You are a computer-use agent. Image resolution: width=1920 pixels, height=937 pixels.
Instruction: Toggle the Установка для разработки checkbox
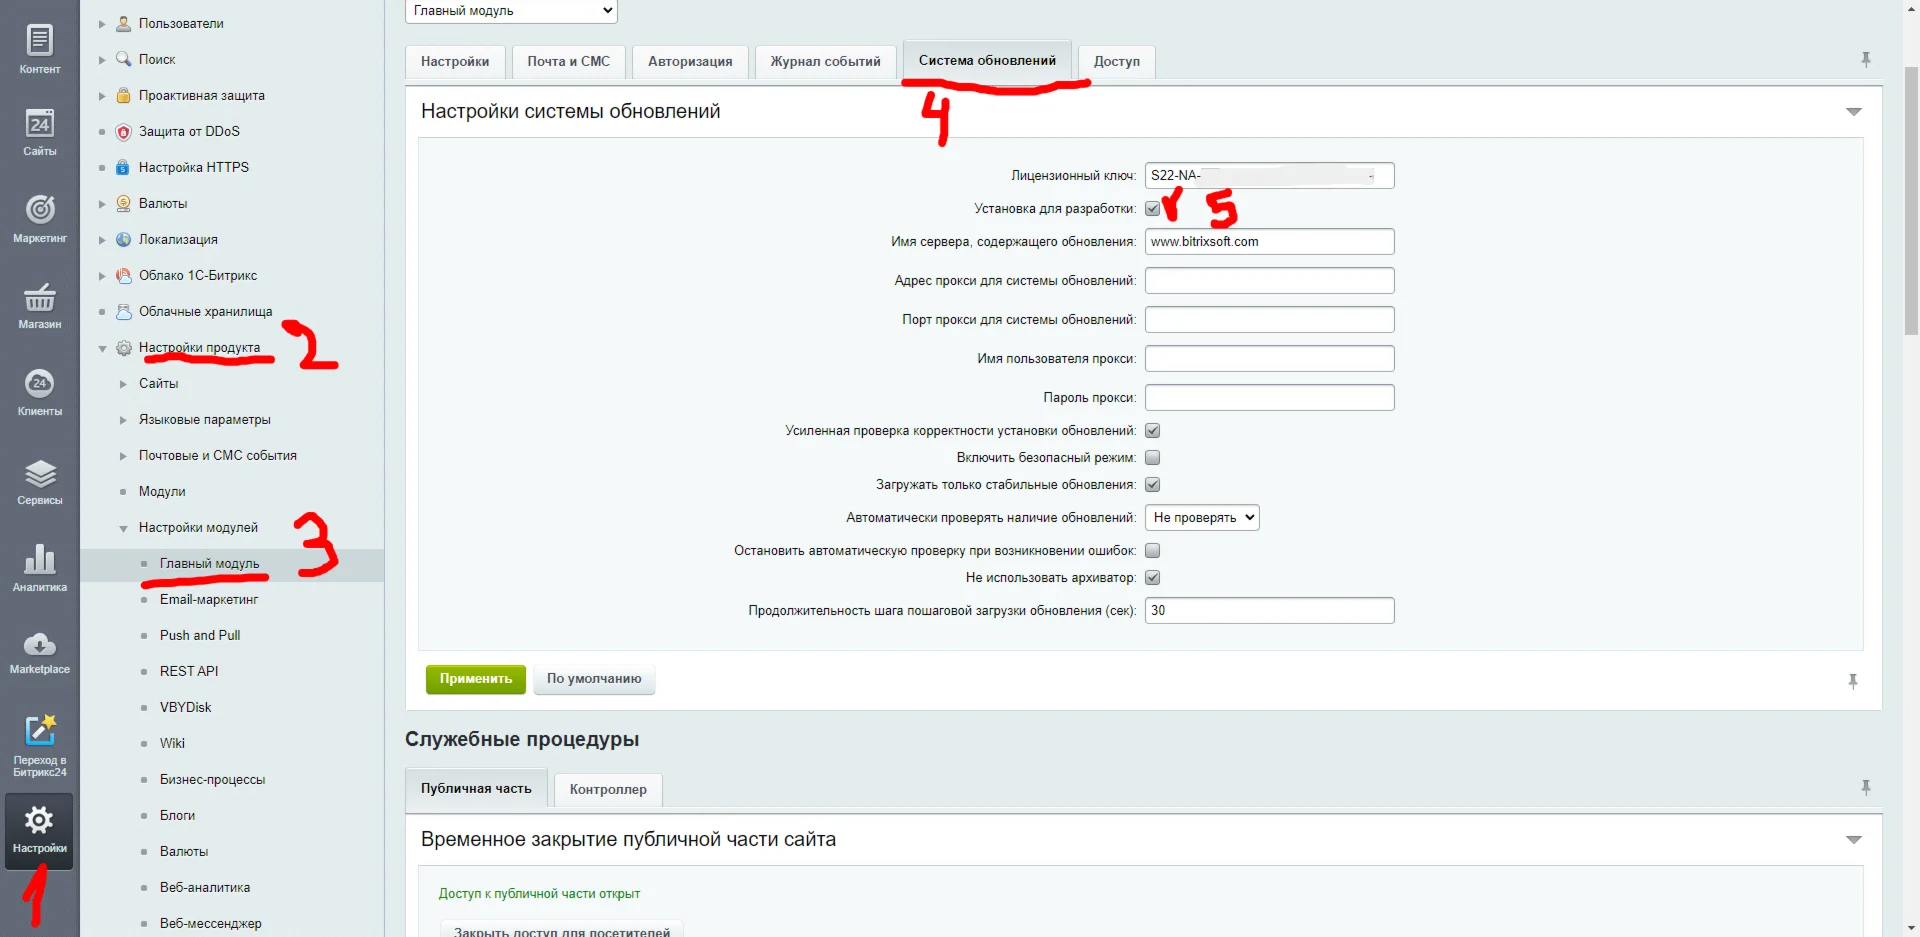[x=1152, y=208]
